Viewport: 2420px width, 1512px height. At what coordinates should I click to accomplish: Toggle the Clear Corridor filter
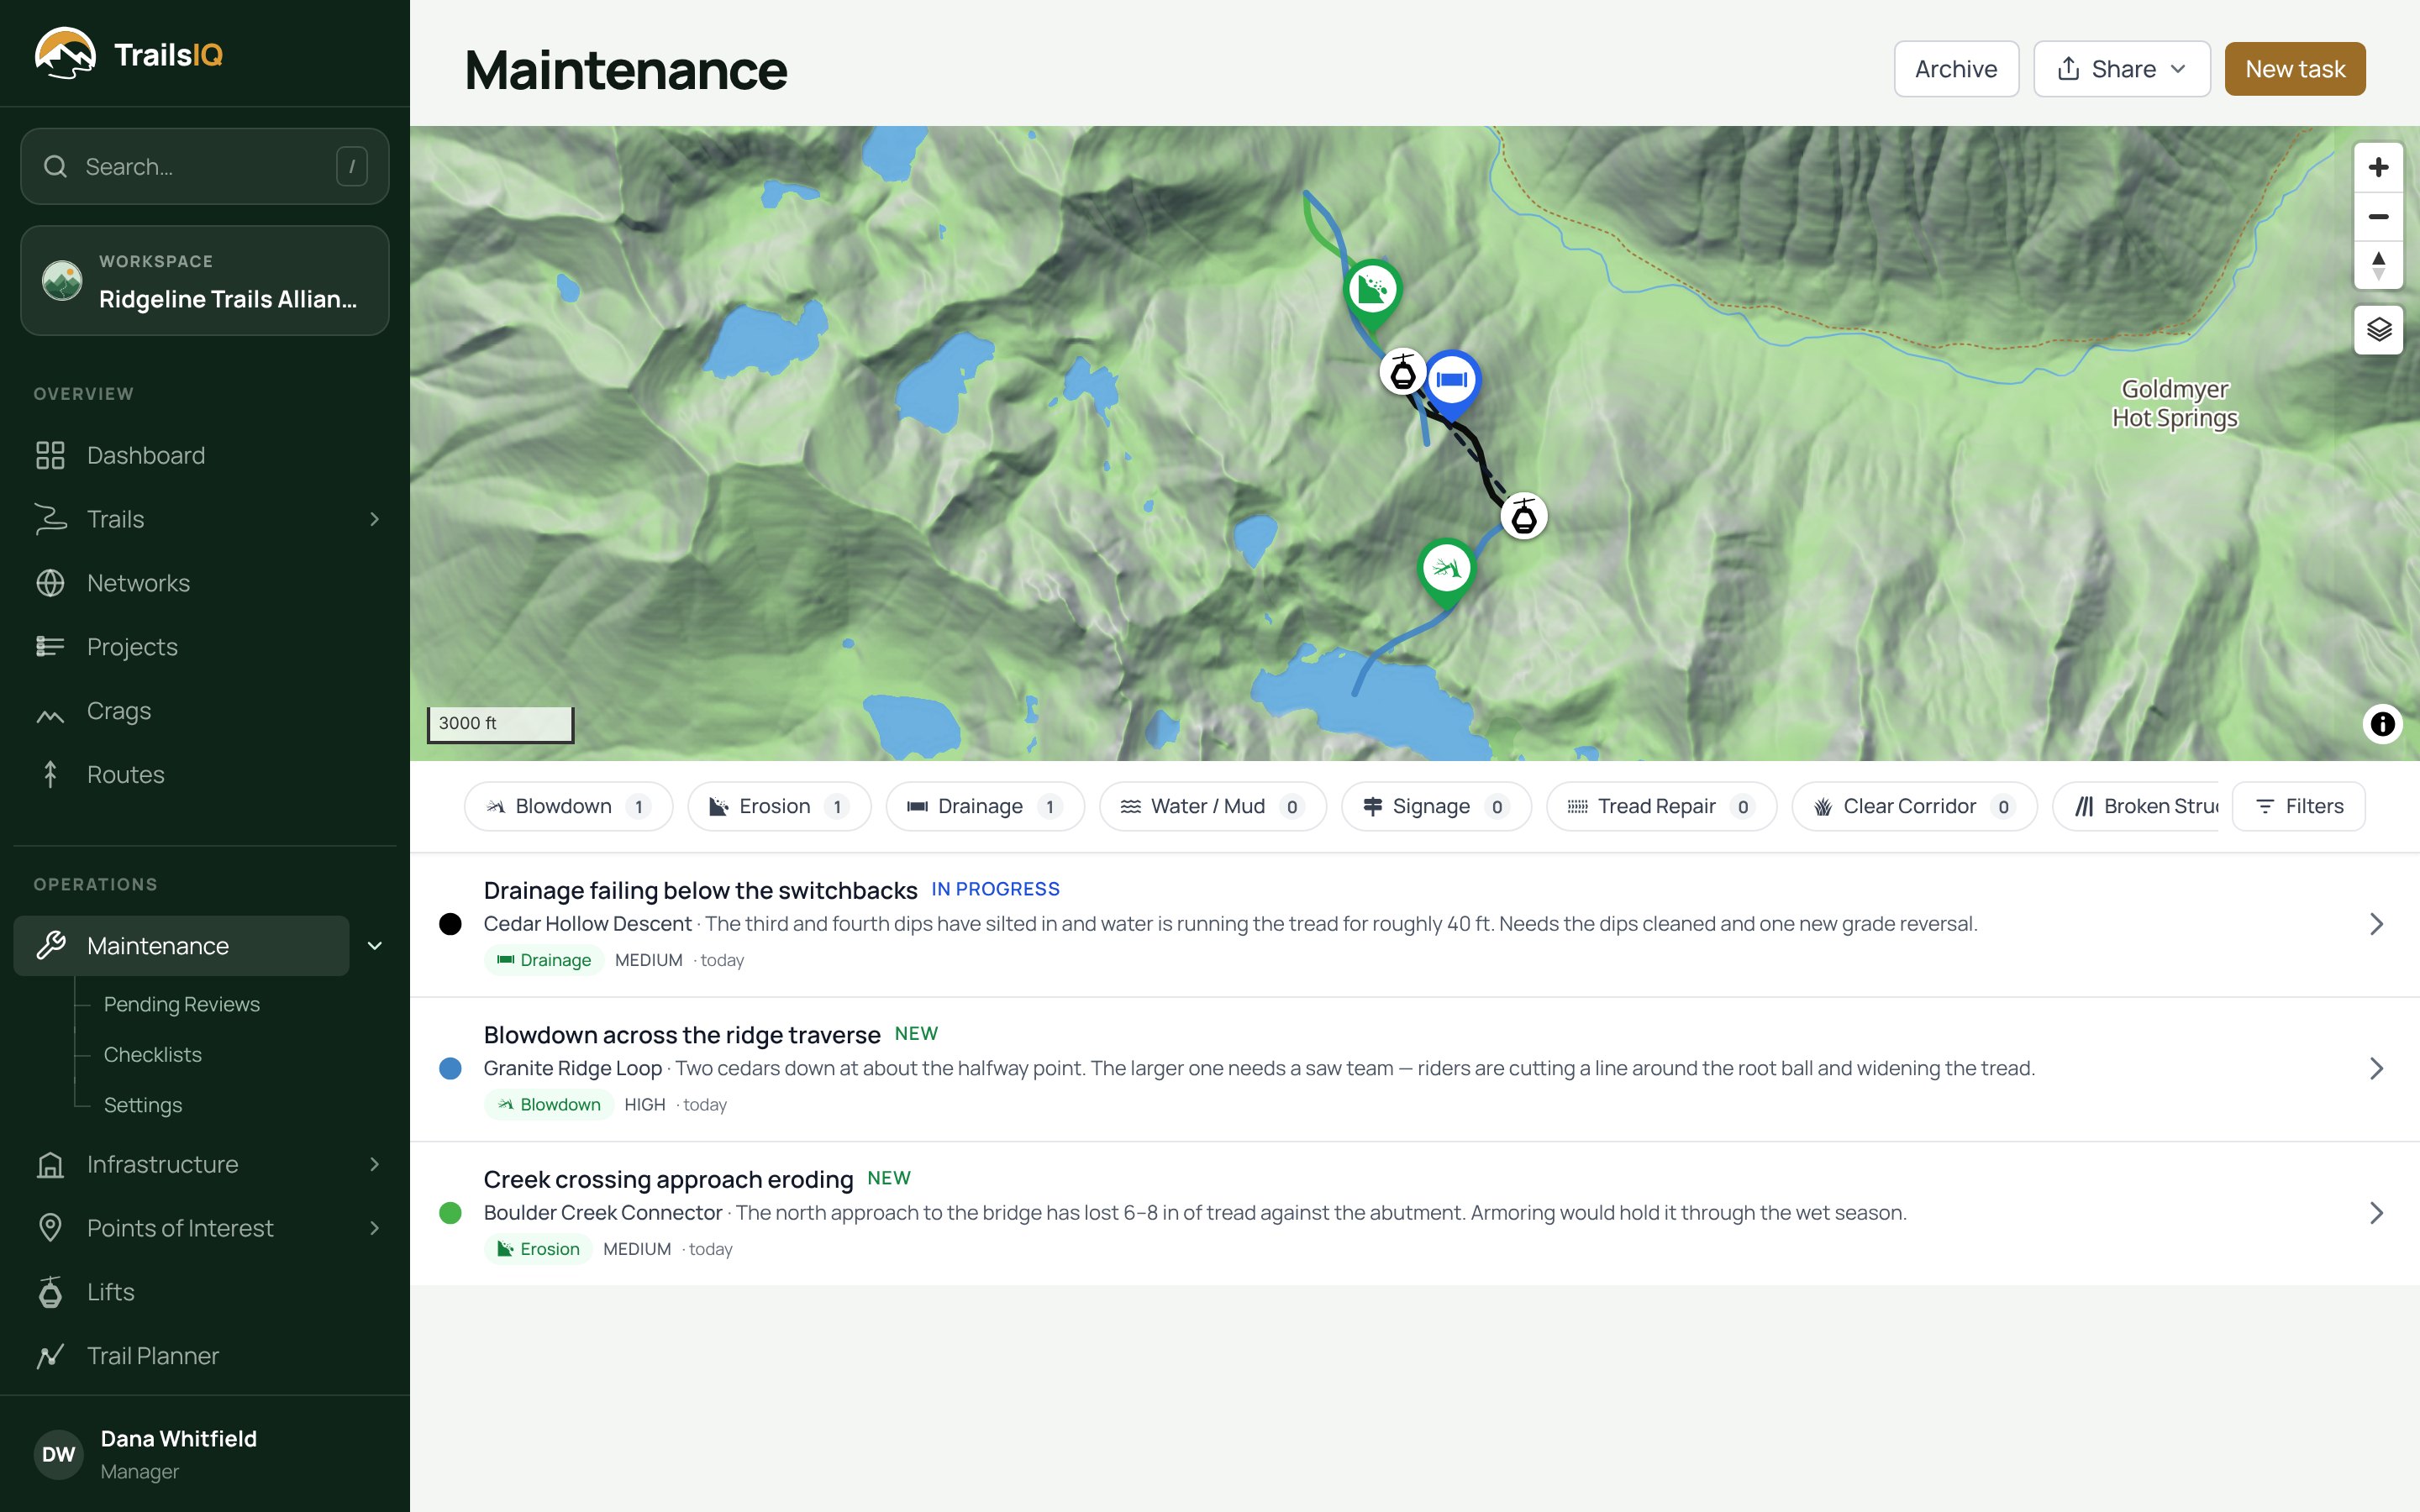pos(1914,806)
